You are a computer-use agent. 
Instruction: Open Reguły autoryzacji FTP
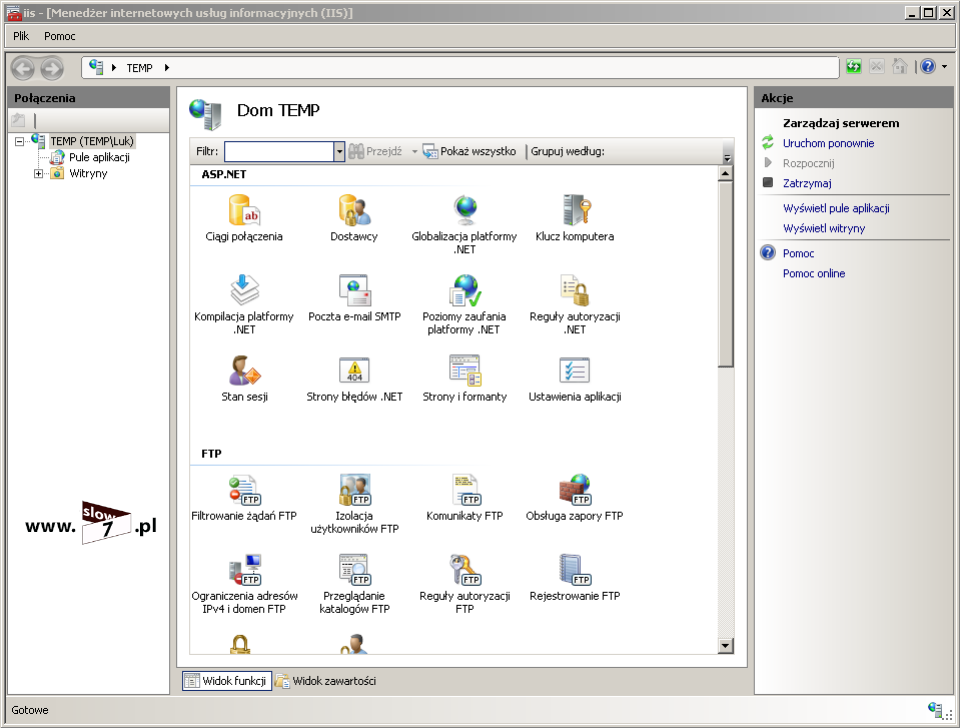pyautogui.click(x=464, y=584)
